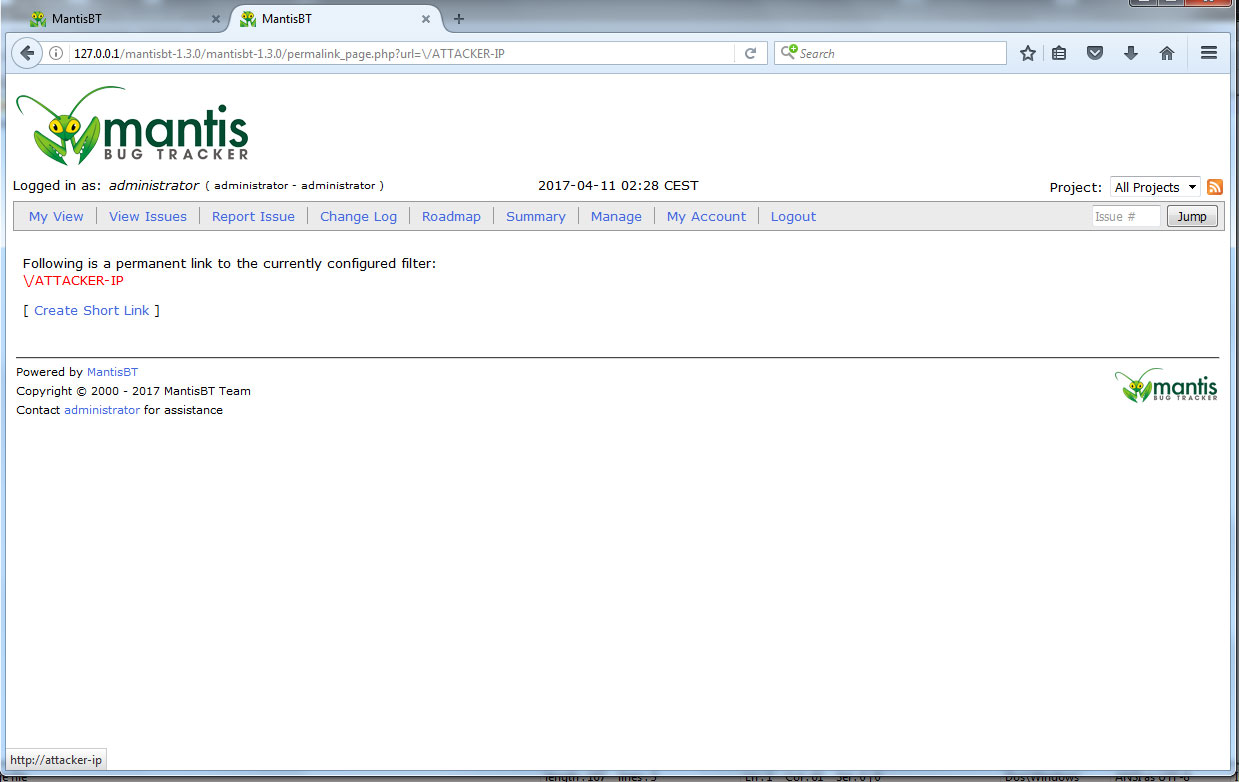Go to the browser home icon
This screenshot has width=1239, height=782.
pyautogui.click(x=1166, y=54)
